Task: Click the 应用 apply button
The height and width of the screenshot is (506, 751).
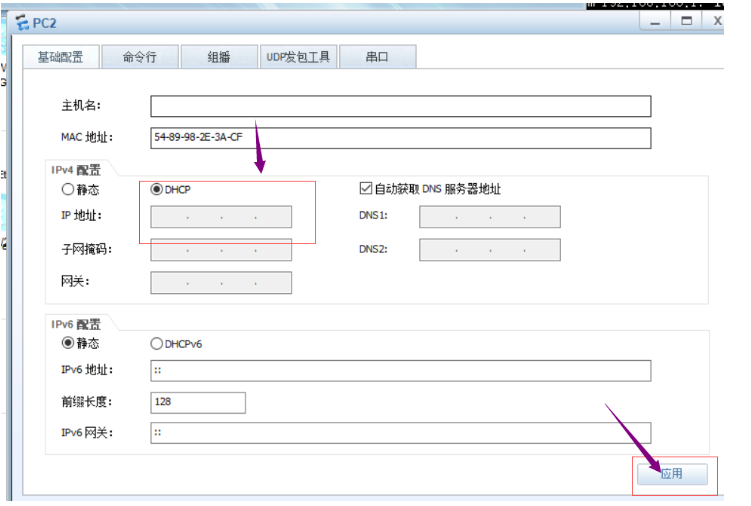Action: (x=672, y=474)
